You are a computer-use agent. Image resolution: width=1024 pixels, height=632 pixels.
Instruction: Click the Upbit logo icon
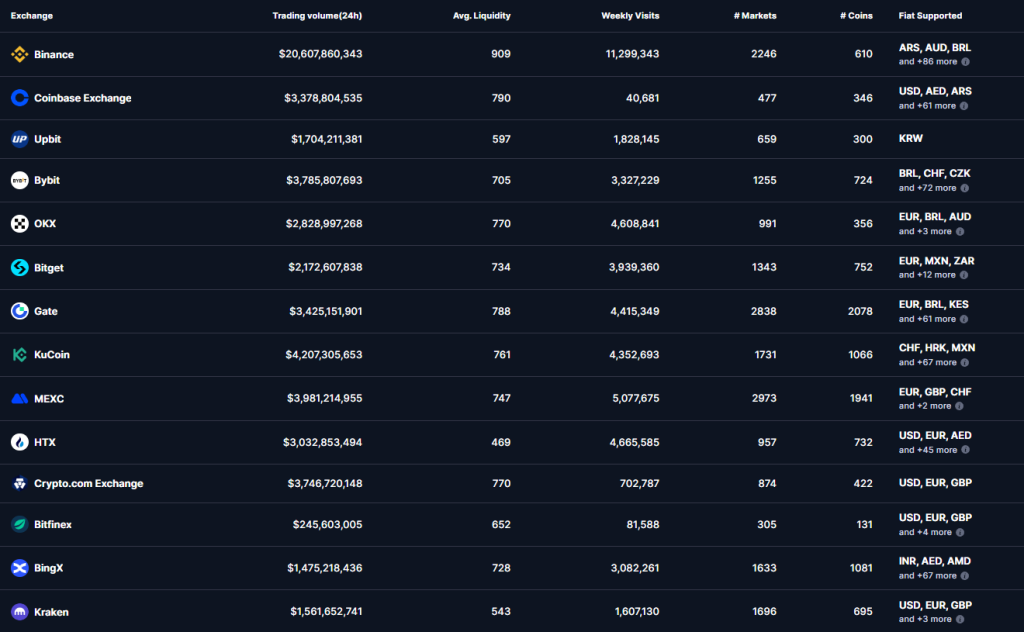[20, 139]
